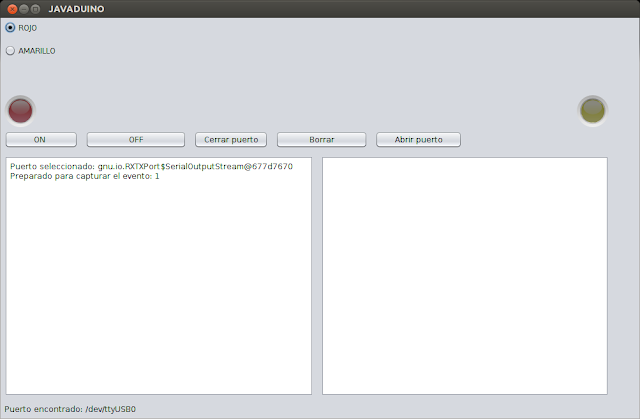
Task: Click the 'Puerto encontrado: /dev/ttyUSB0' status text
Action: click(70, 409)
